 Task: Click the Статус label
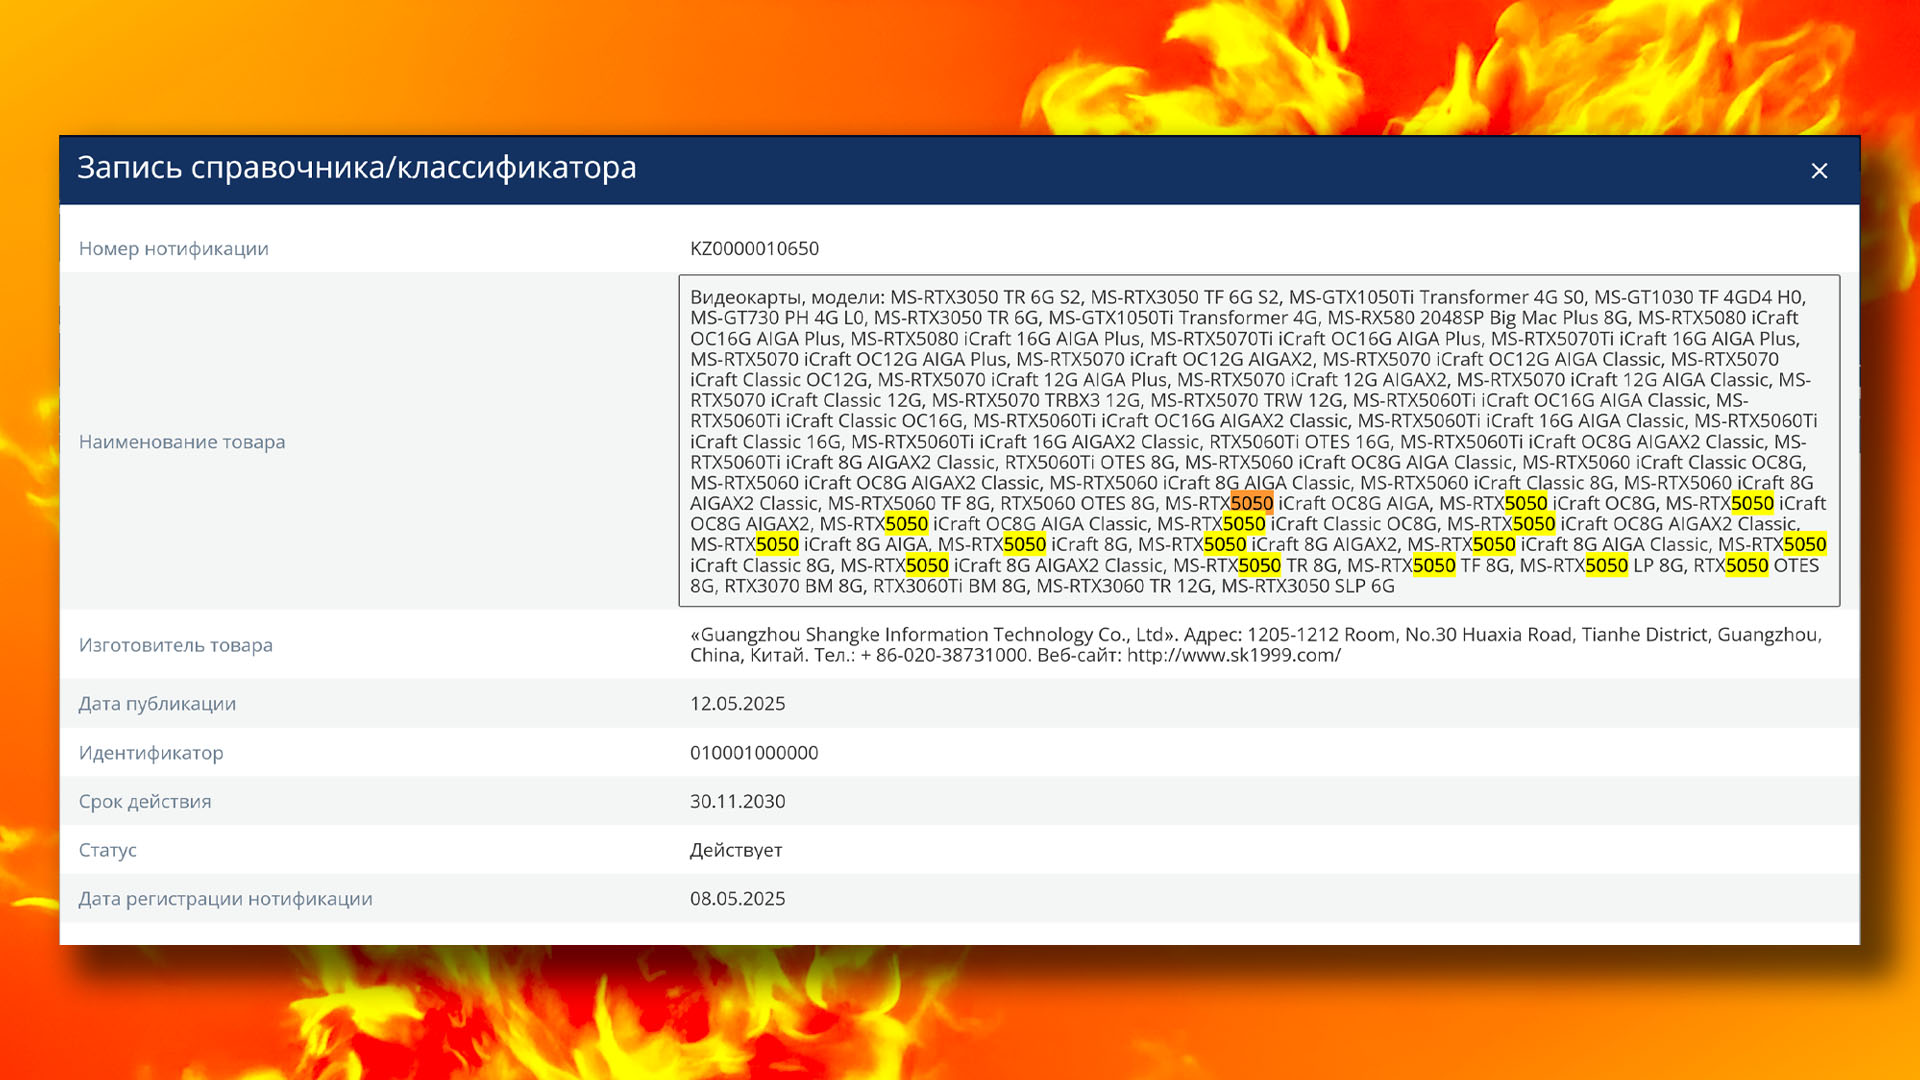click(108, 850)
